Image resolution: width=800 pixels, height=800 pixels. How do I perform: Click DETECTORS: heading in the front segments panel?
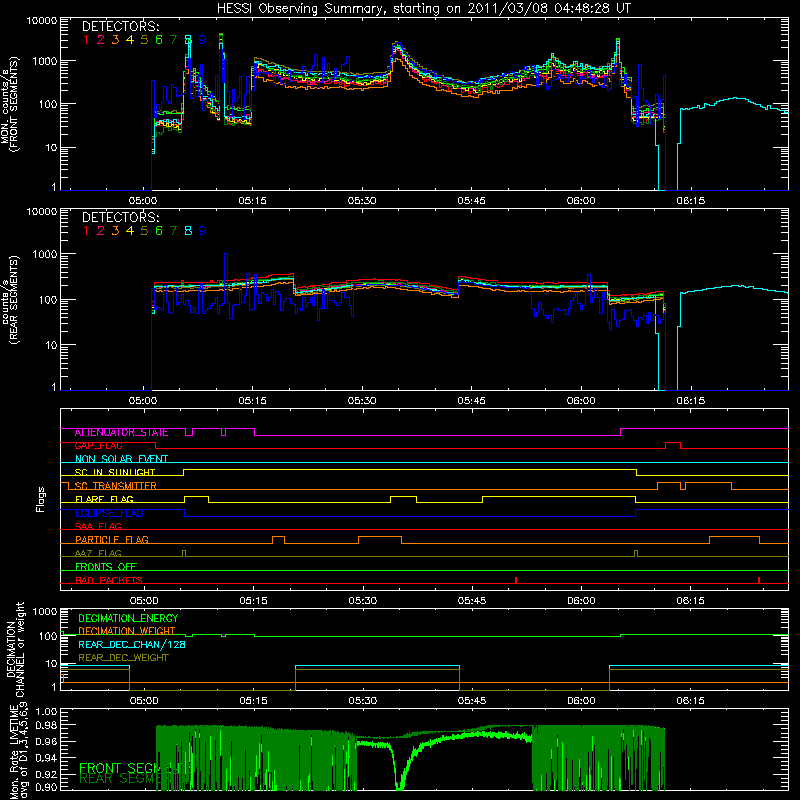(120, 26)
